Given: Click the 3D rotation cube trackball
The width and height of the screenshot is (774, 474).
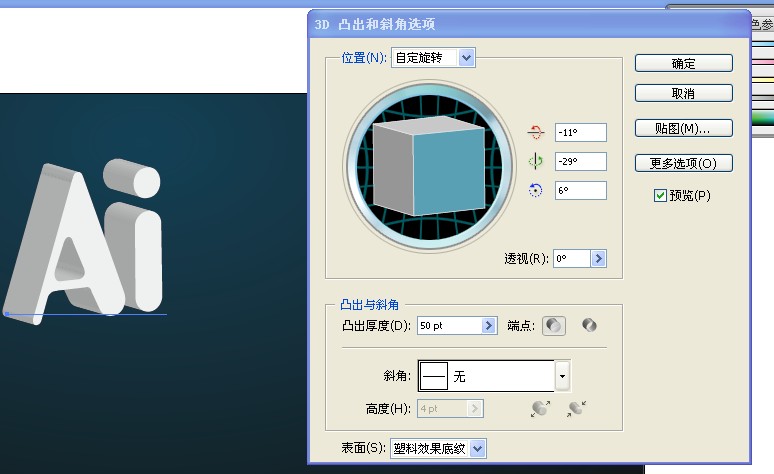Looking at the screenshot, I should point(428,166).
